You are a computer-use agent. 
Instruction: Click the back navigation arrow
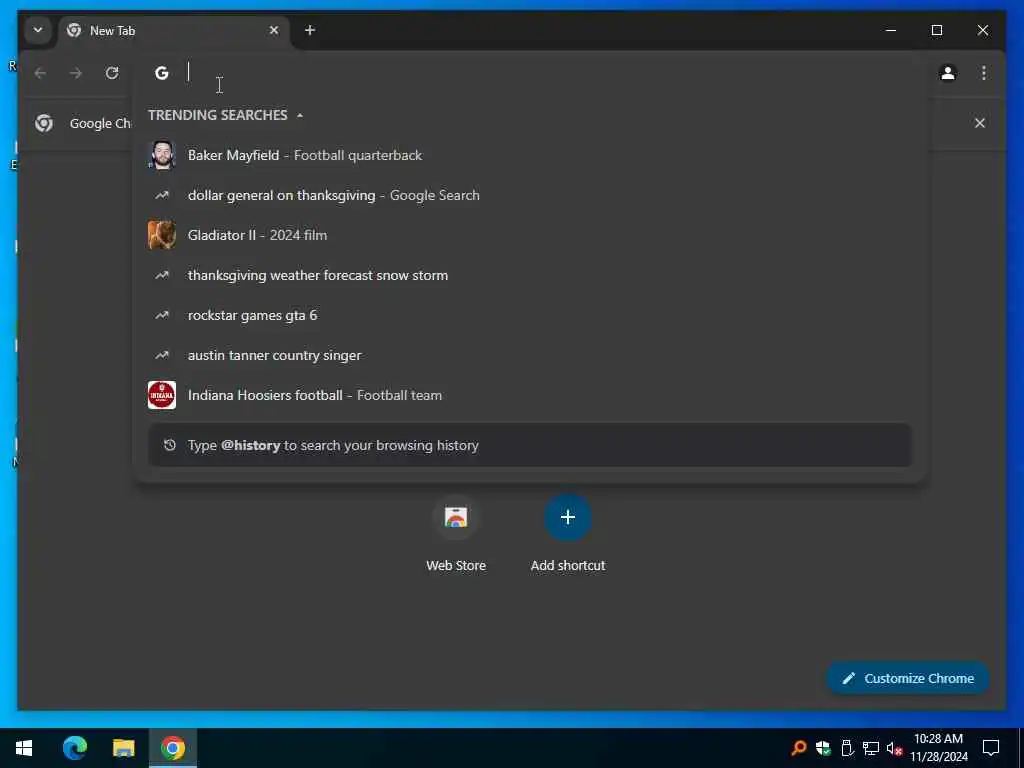40,73
